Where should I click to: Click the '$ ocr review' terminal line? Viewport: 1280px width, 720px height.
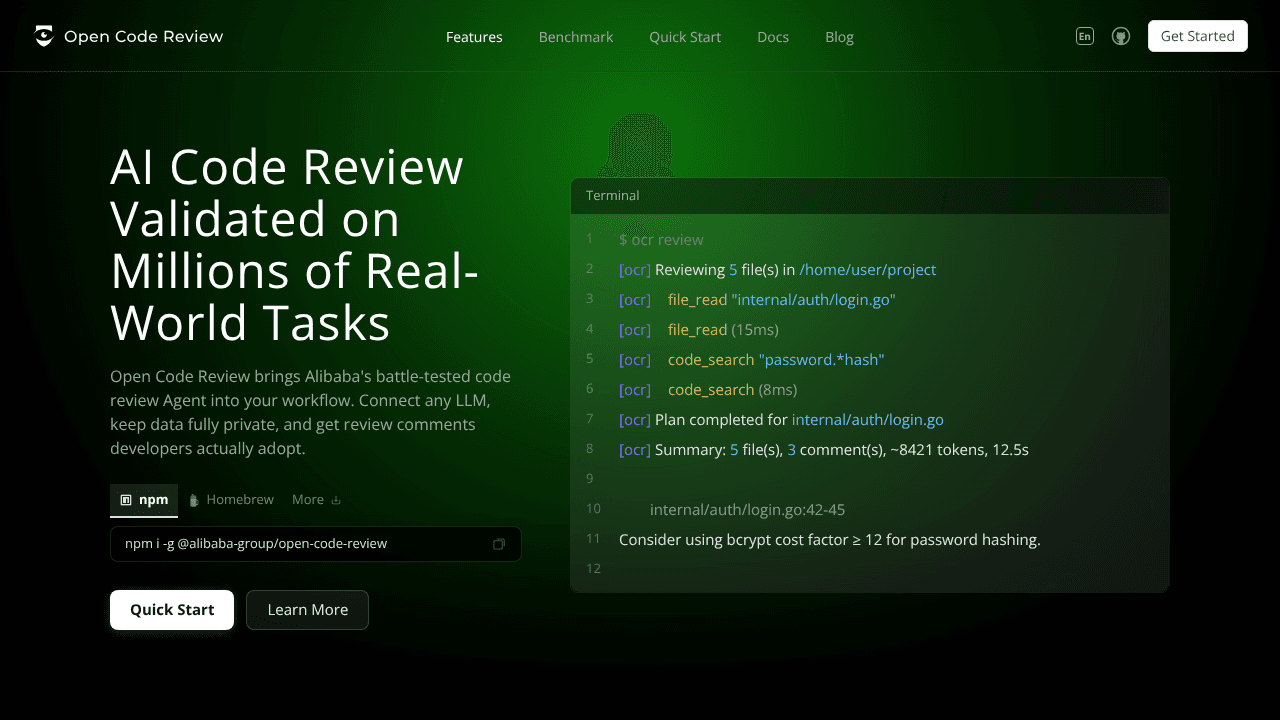pos(661,240)
